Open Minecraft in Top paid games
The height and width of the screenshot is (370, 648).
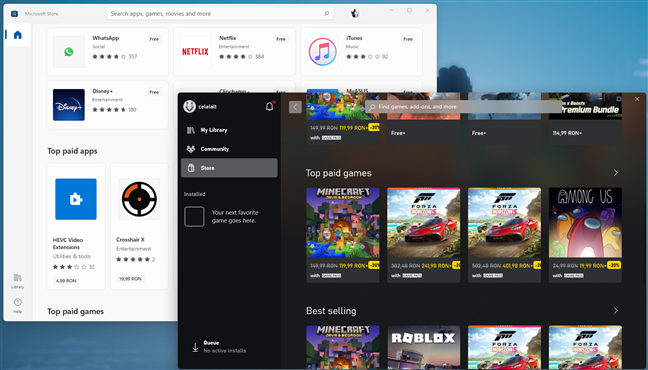pos(343,235)
